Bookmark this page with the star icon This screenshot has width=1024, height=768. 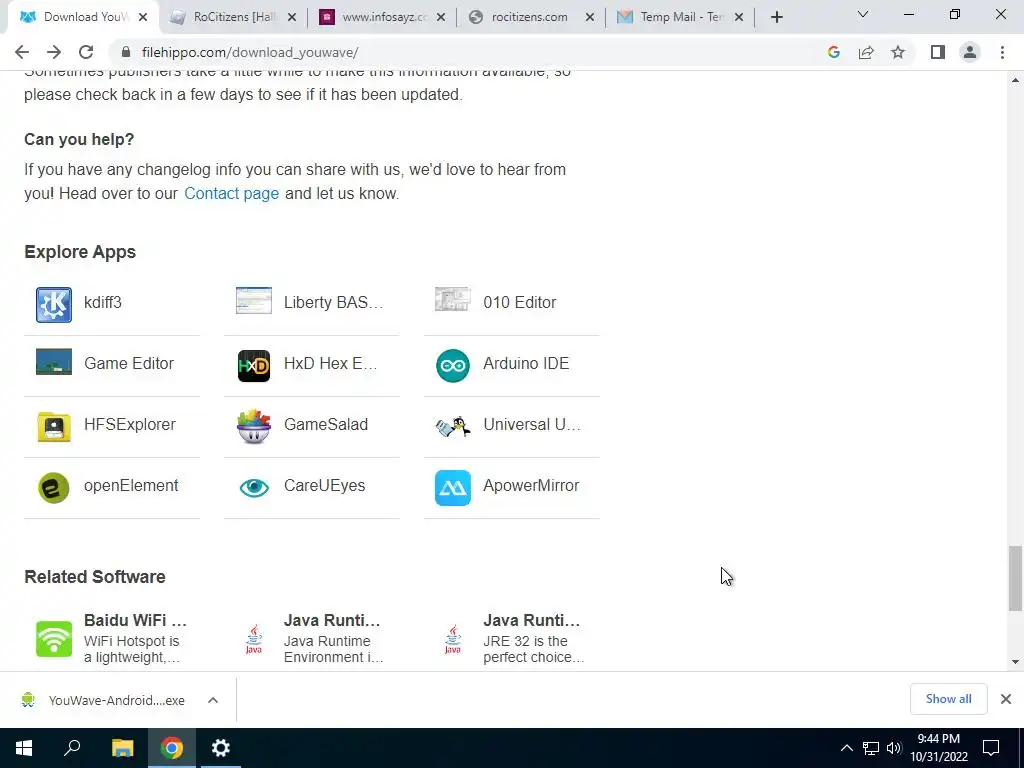coord(898,52)
